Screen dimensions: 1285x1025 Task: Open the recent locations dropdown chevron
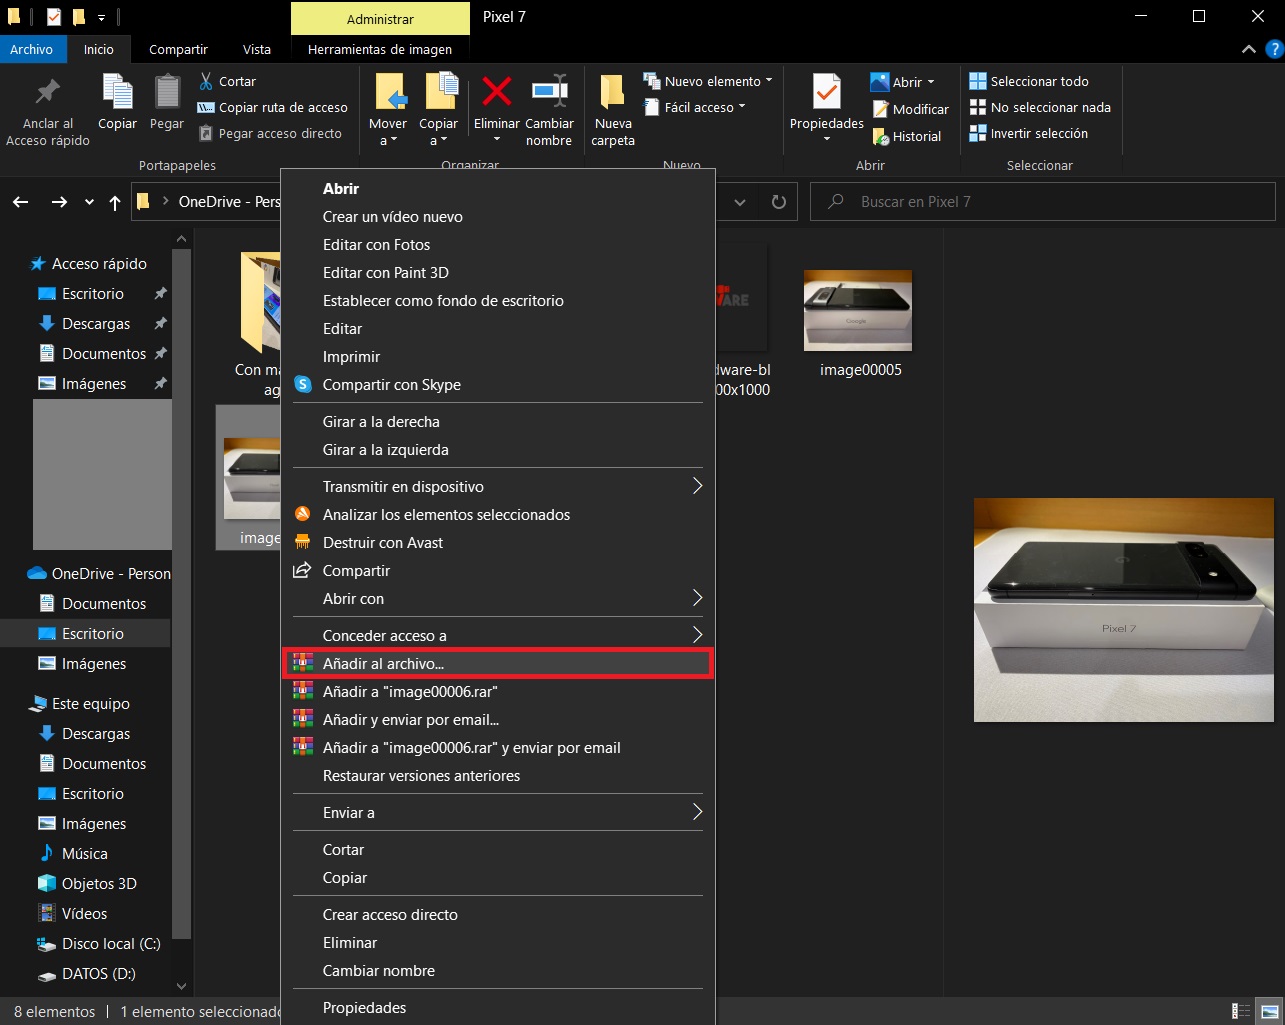tap(89, 202)
